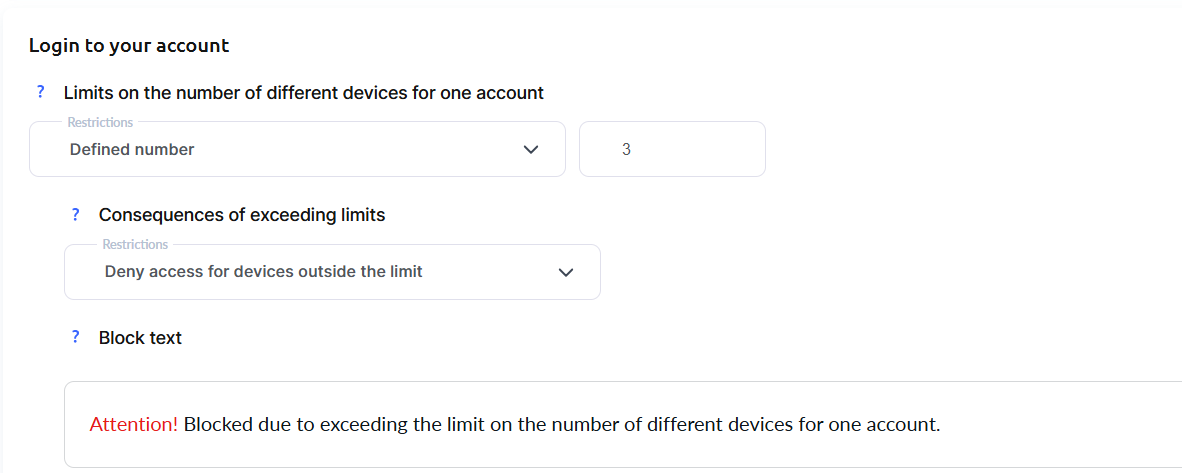Click the Consequences of exceeding limits label

(241, 215)
